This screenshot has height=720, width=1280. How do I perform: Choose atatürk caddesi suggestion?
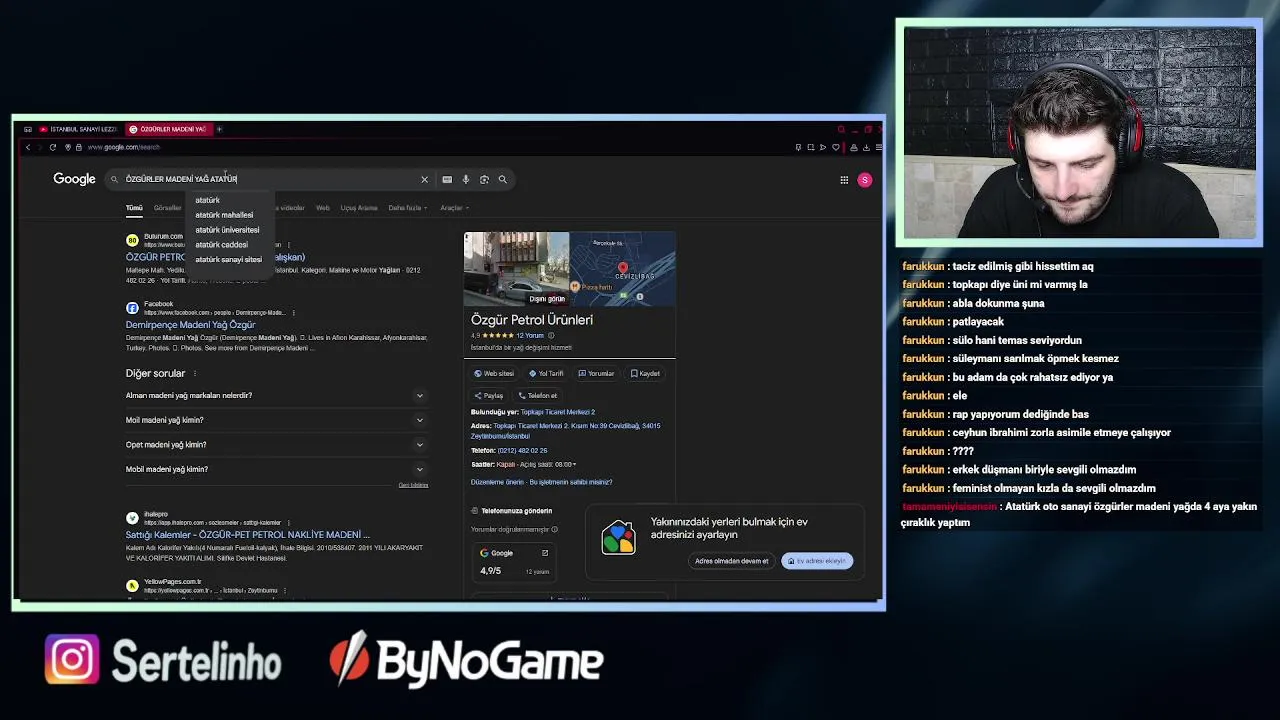(222, 245)
